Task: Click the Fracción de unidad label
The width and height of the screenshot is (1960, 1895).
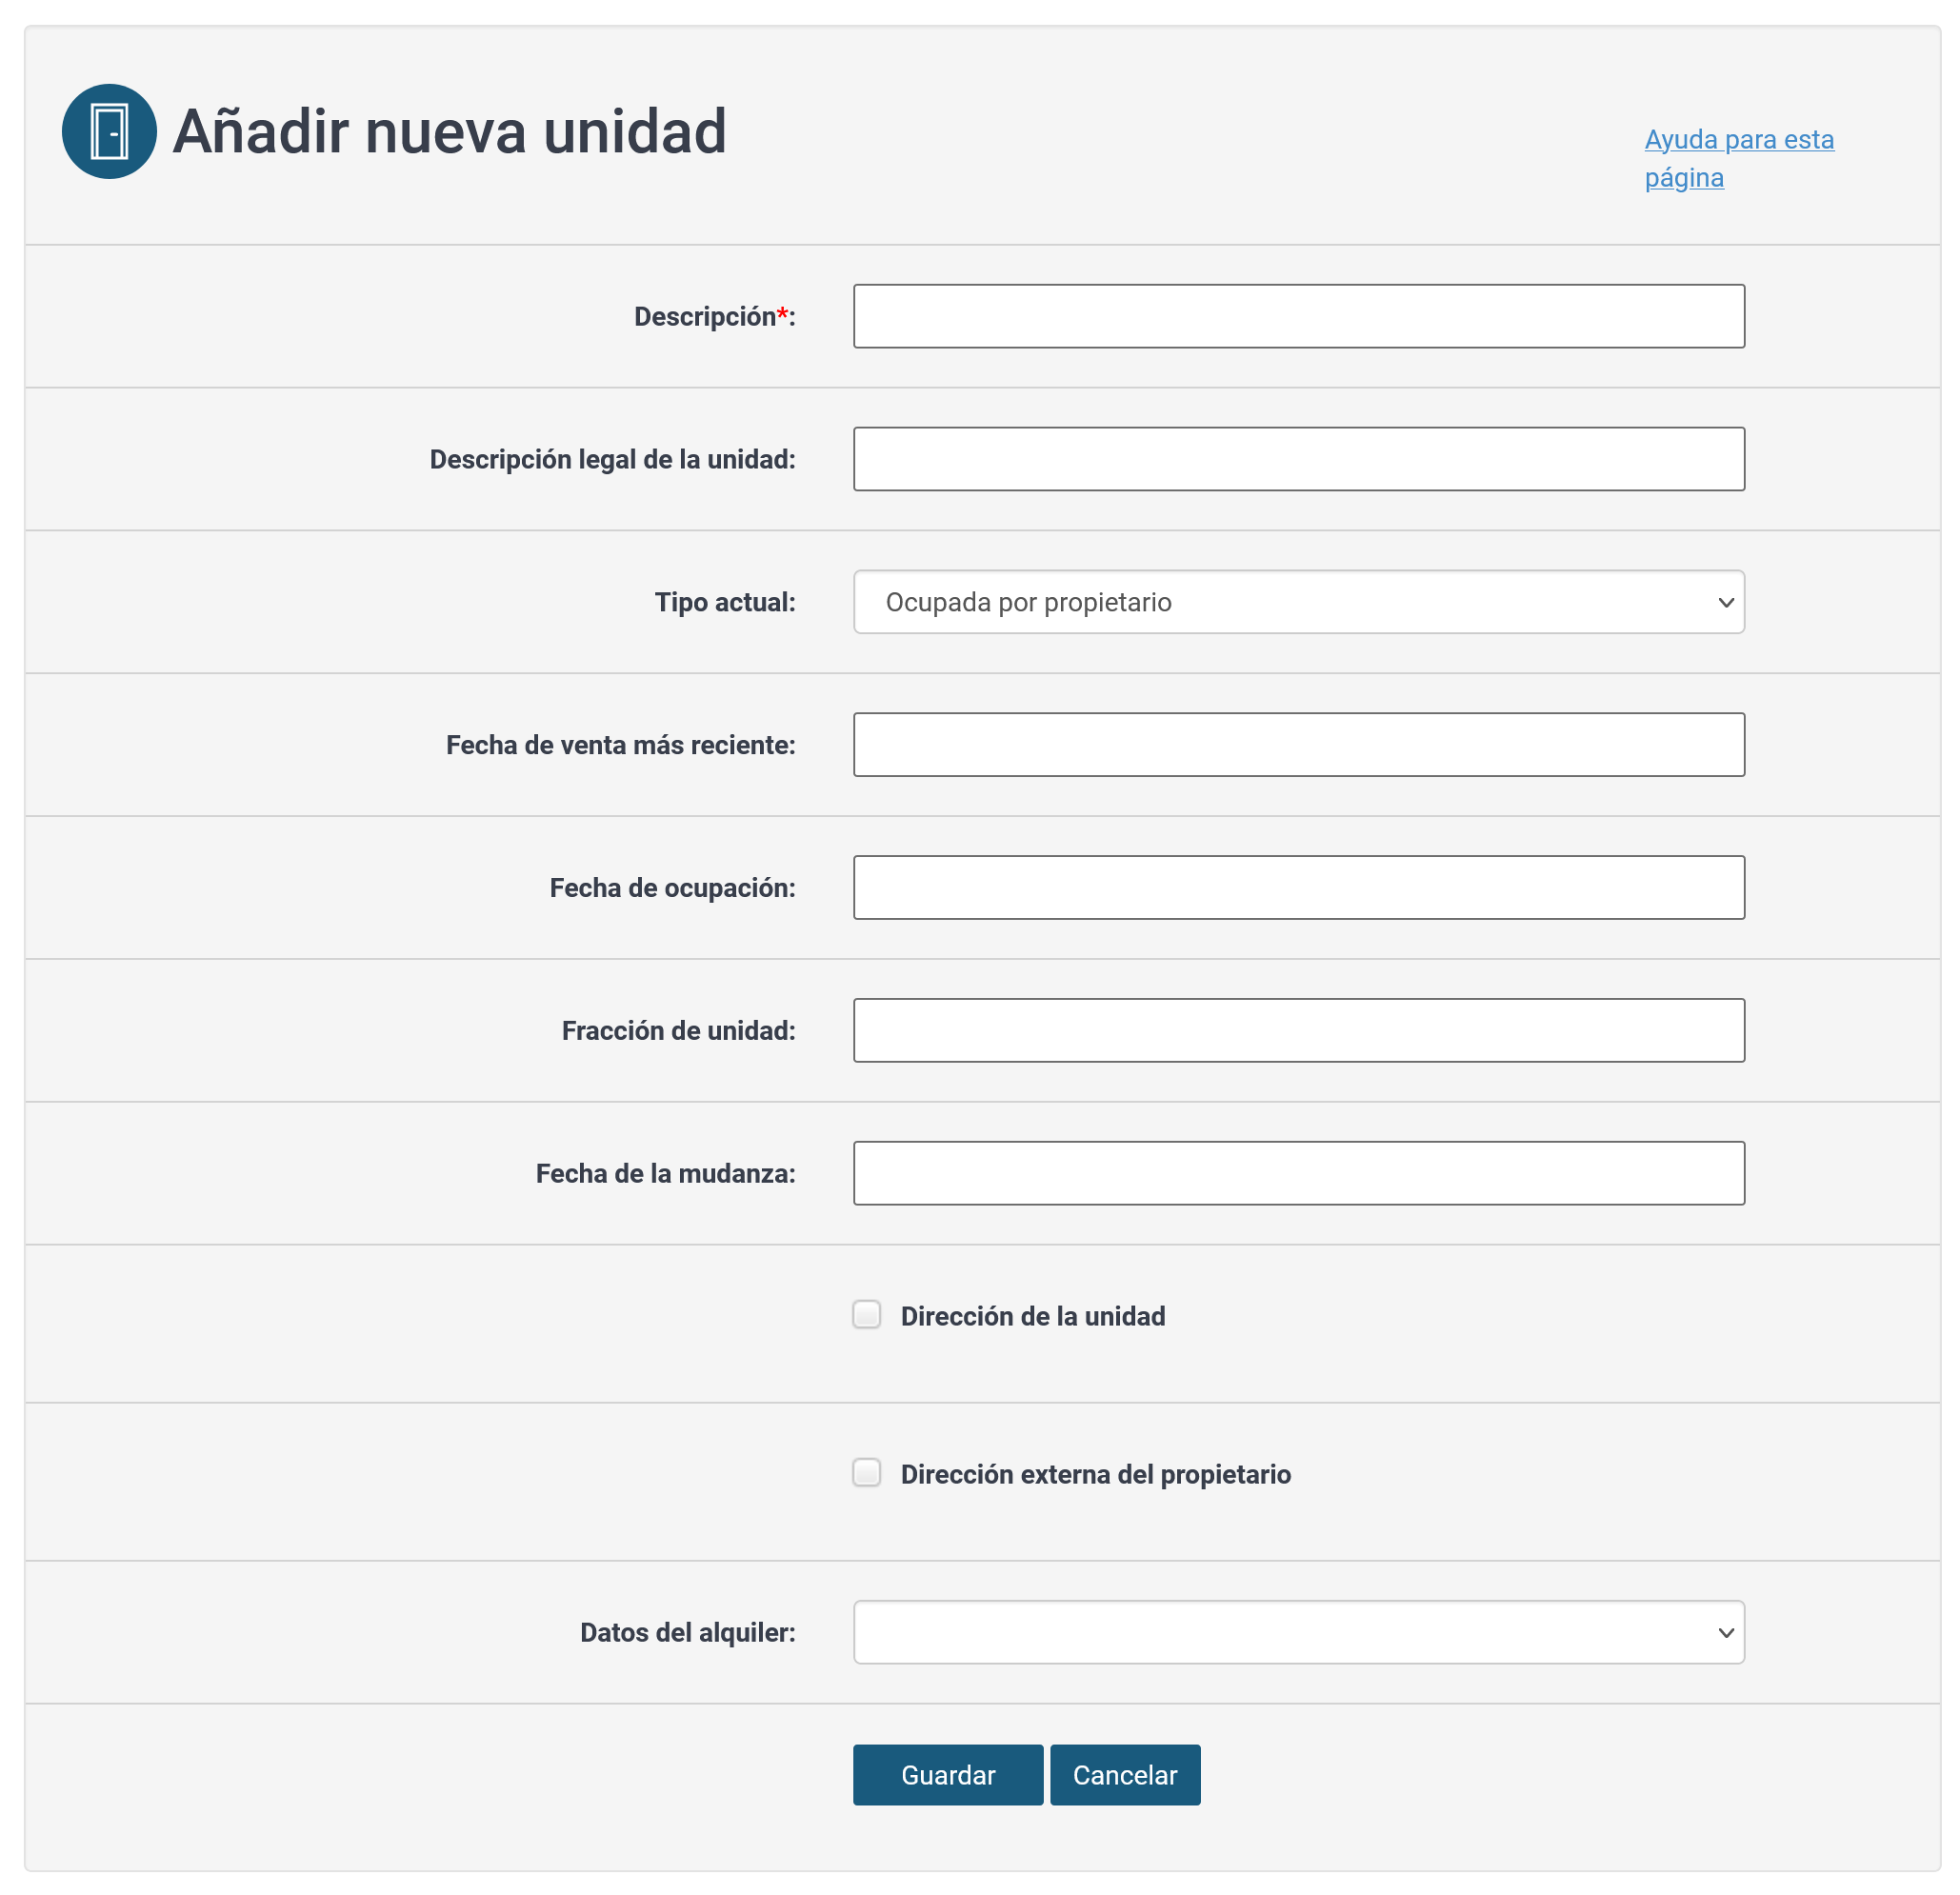Action: (x=679, y=1031)
